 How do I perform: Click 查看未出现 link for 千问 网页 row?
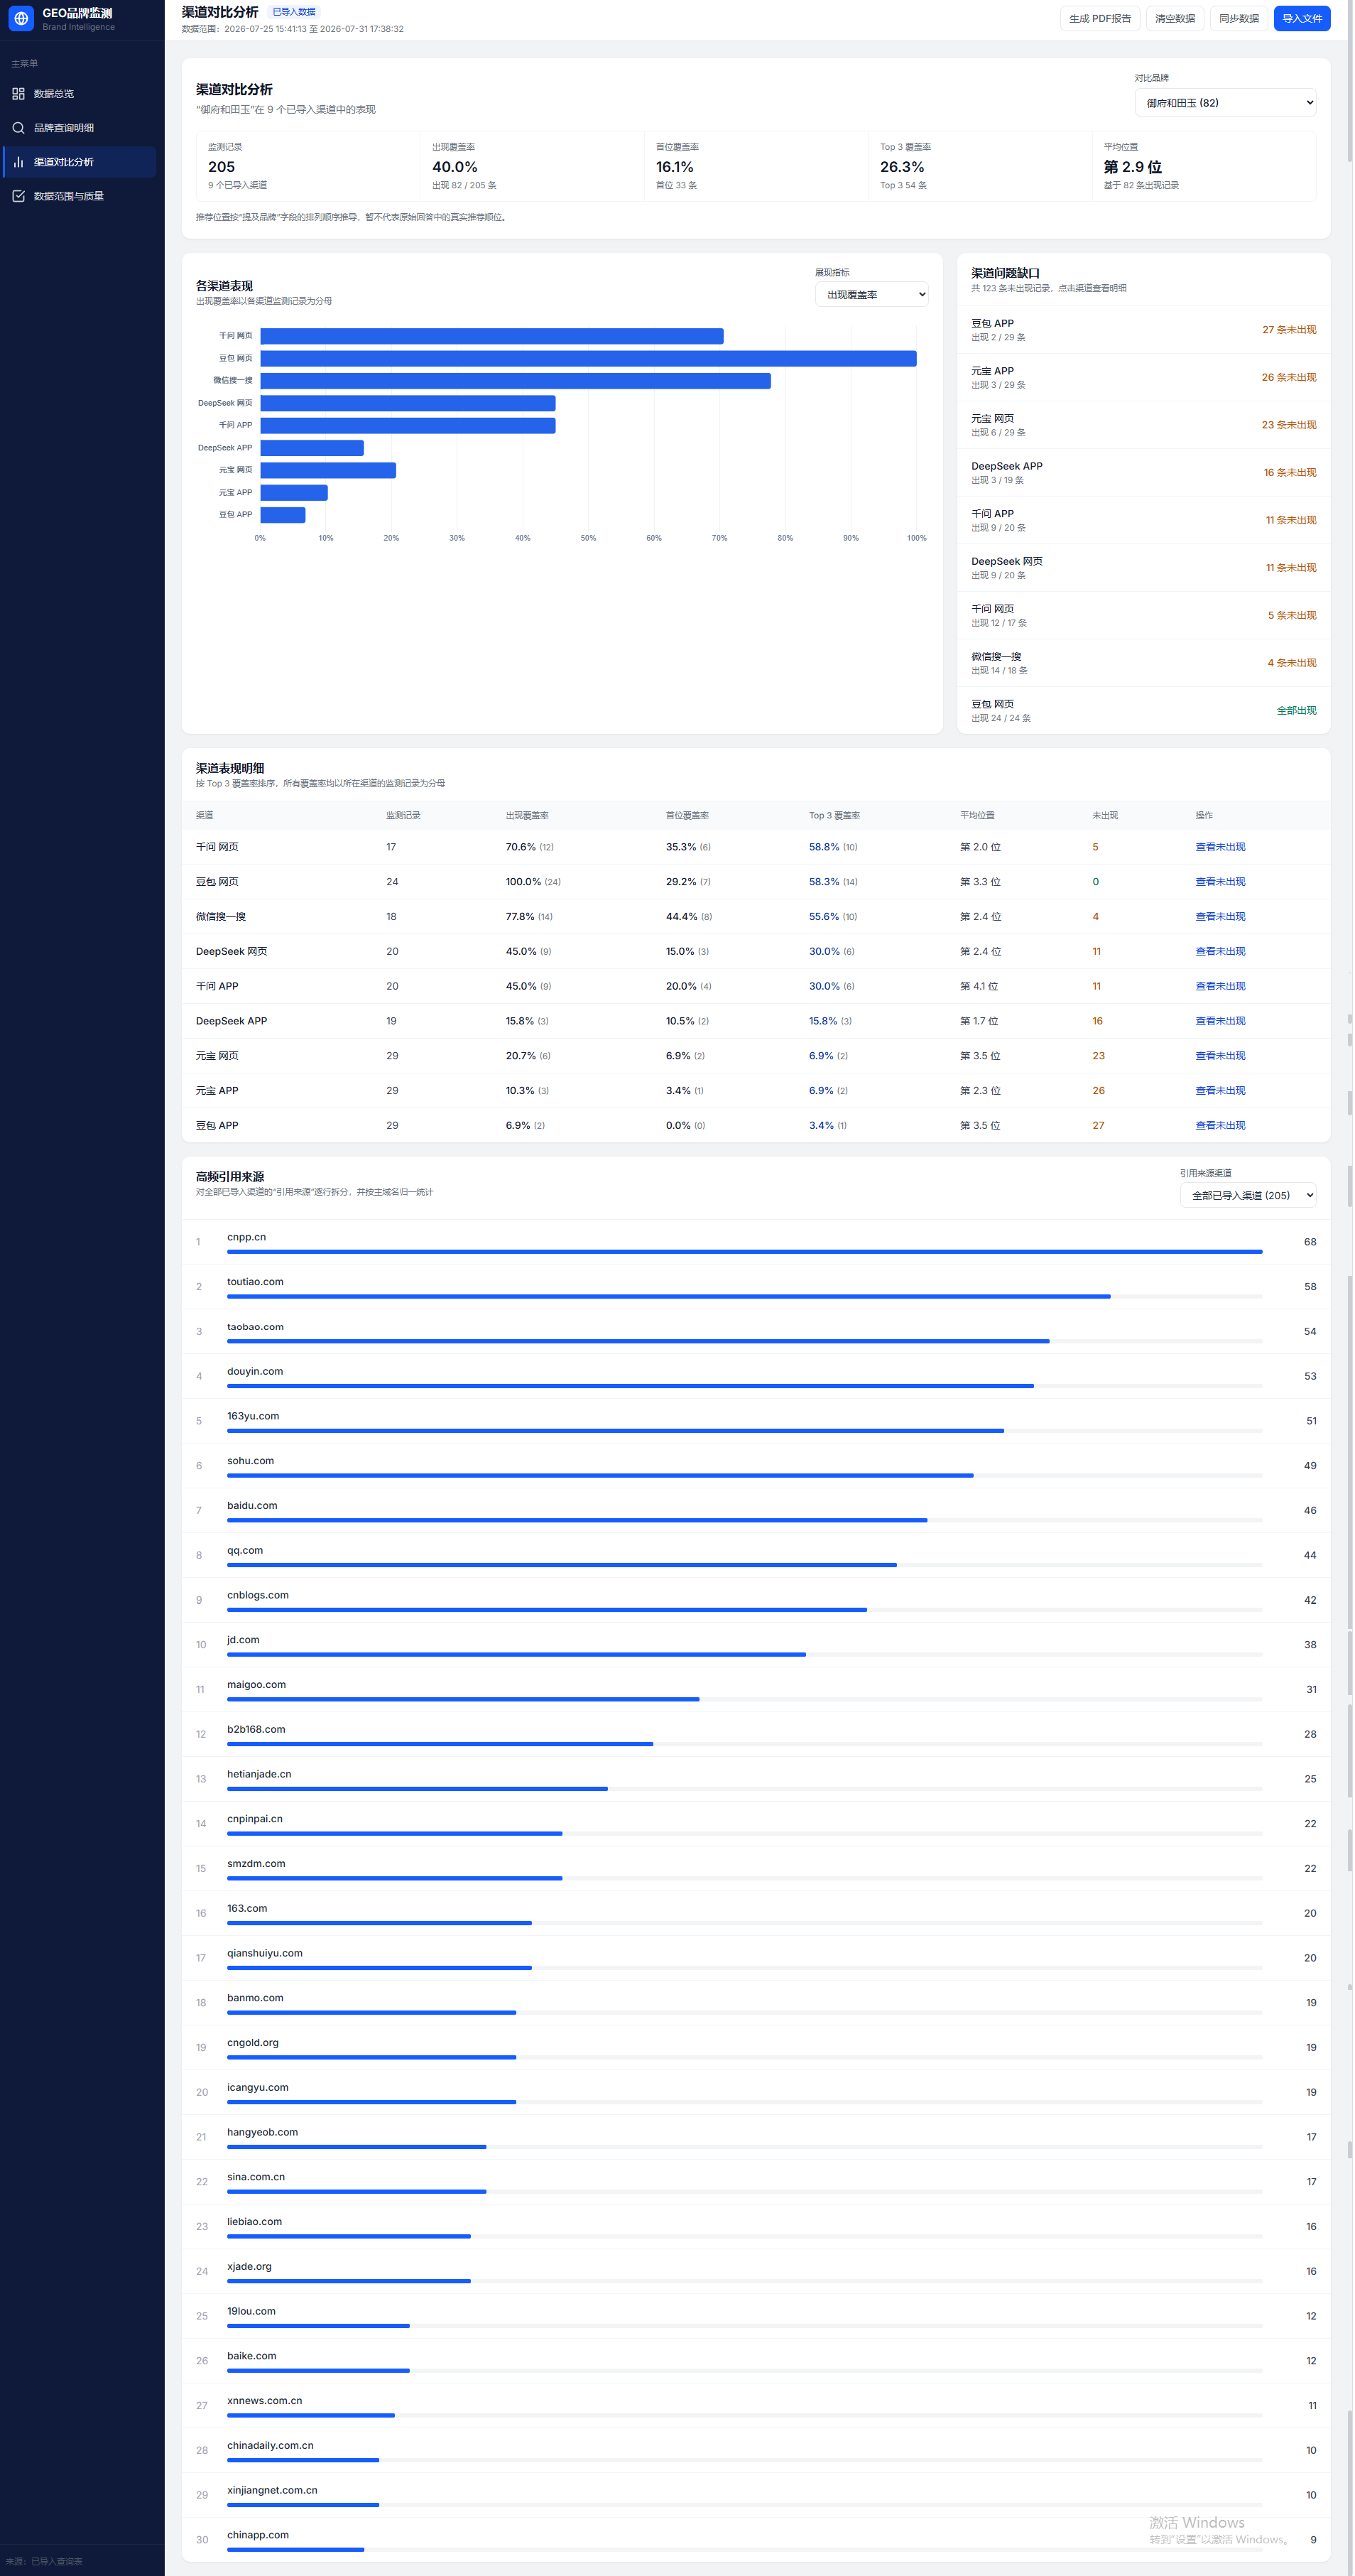(1221, 848)
